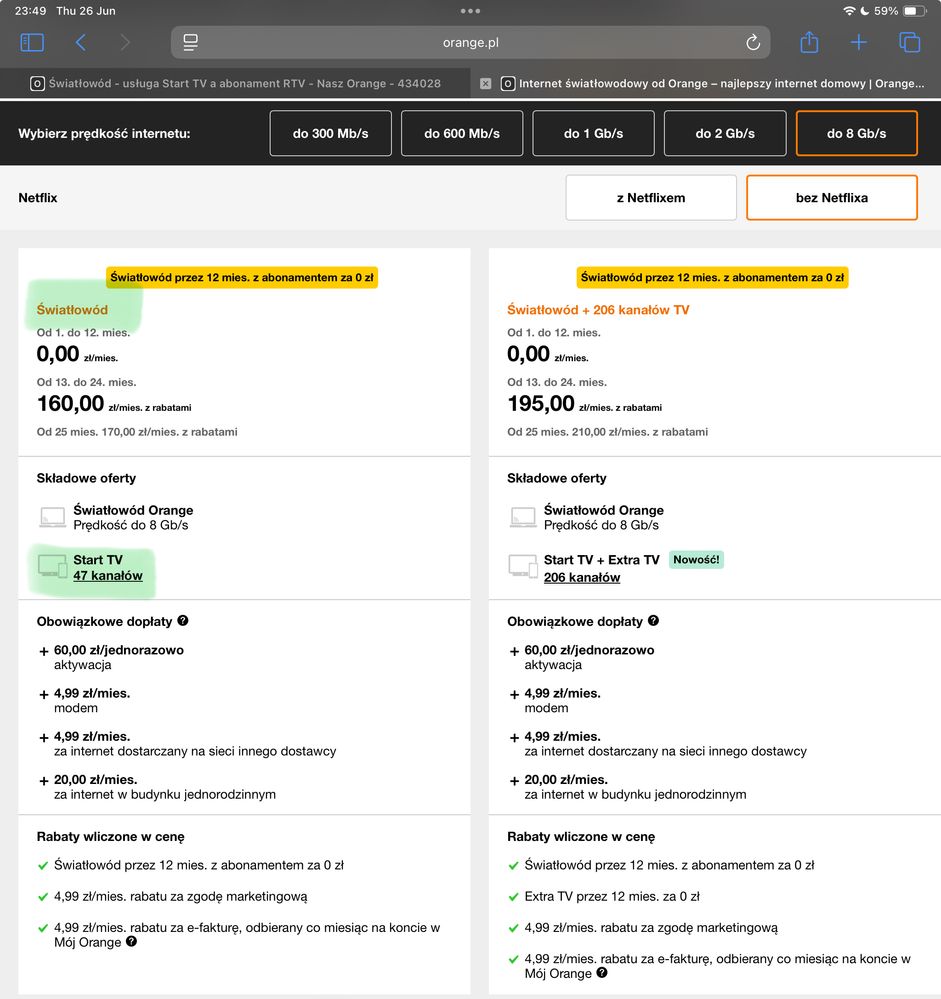
Task: Close the Internet światłowodowy tab
Action: pyautogui.click(x=486, y=84)
